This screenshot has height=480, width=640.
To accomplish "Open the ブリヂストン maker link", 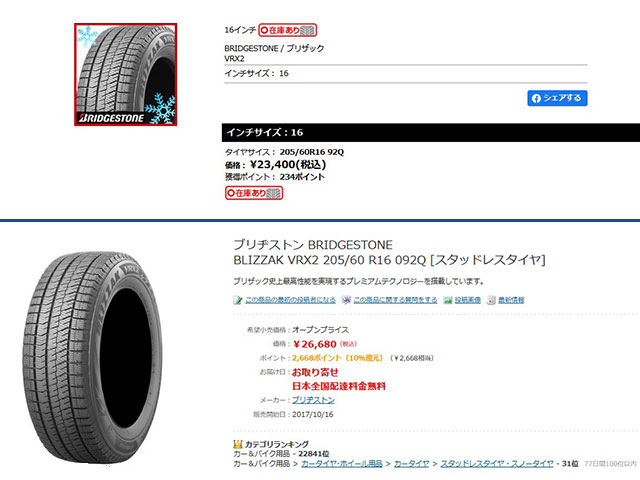I will tap(313, 400).
